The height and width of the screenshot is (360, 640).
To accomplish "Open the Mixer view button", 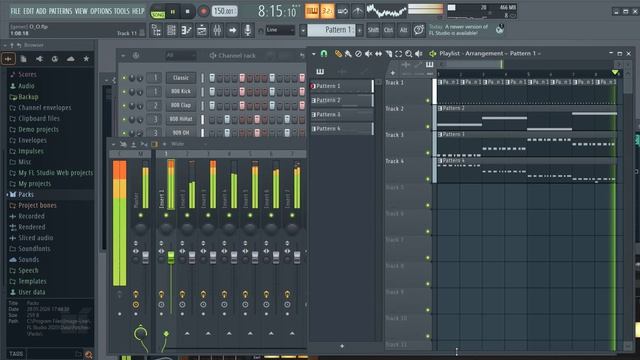I will [x=217, y=30].
